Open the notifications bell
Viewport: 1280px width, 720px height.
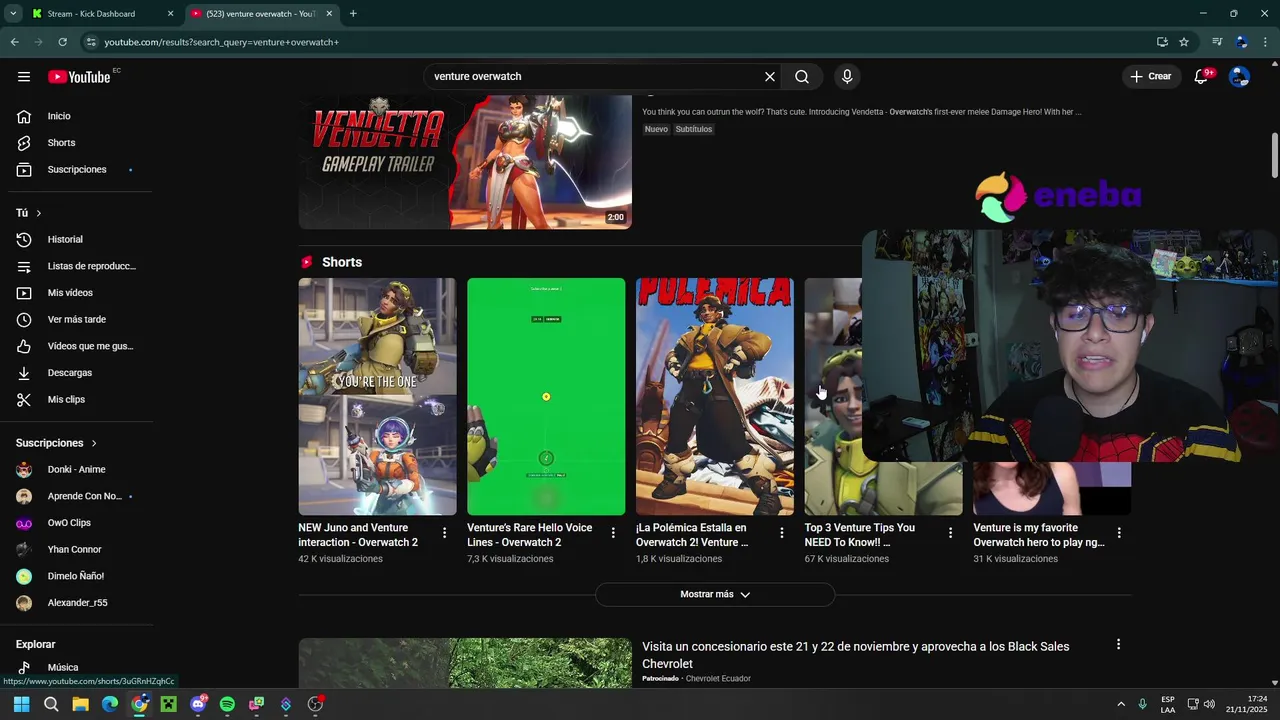coord(1202,77)
